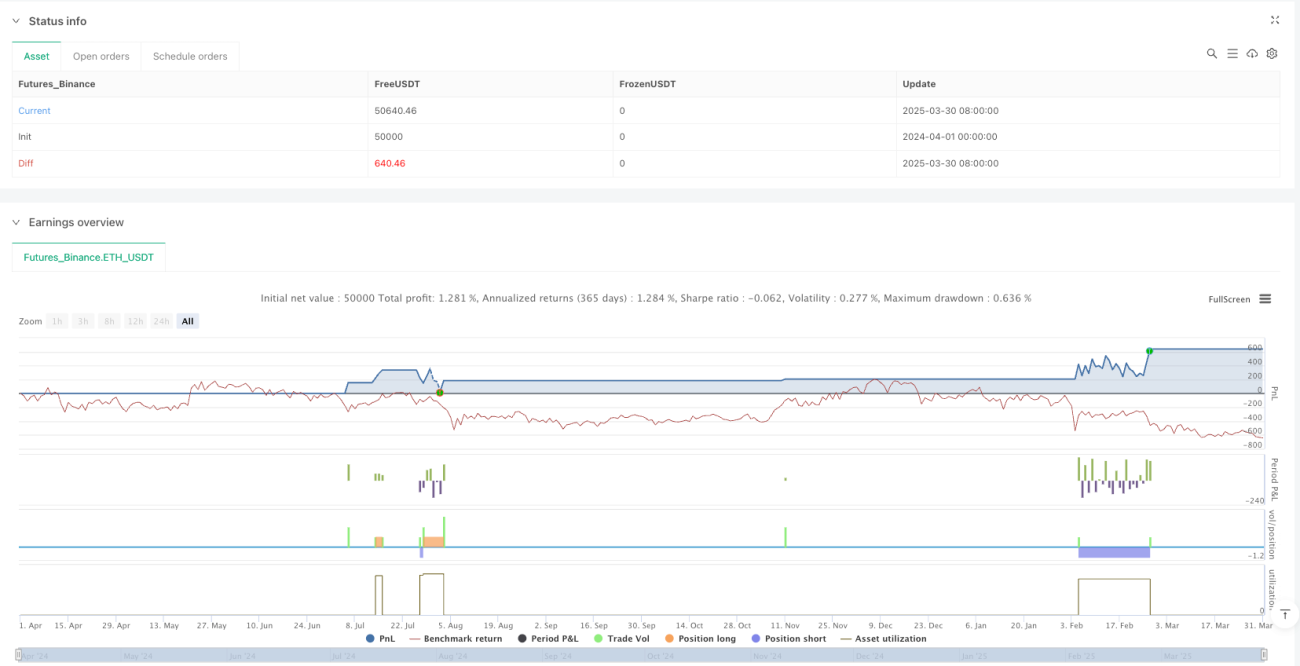Open the list view icon beside the search
The image size is (1300, 666).
tap(1232, 54)
